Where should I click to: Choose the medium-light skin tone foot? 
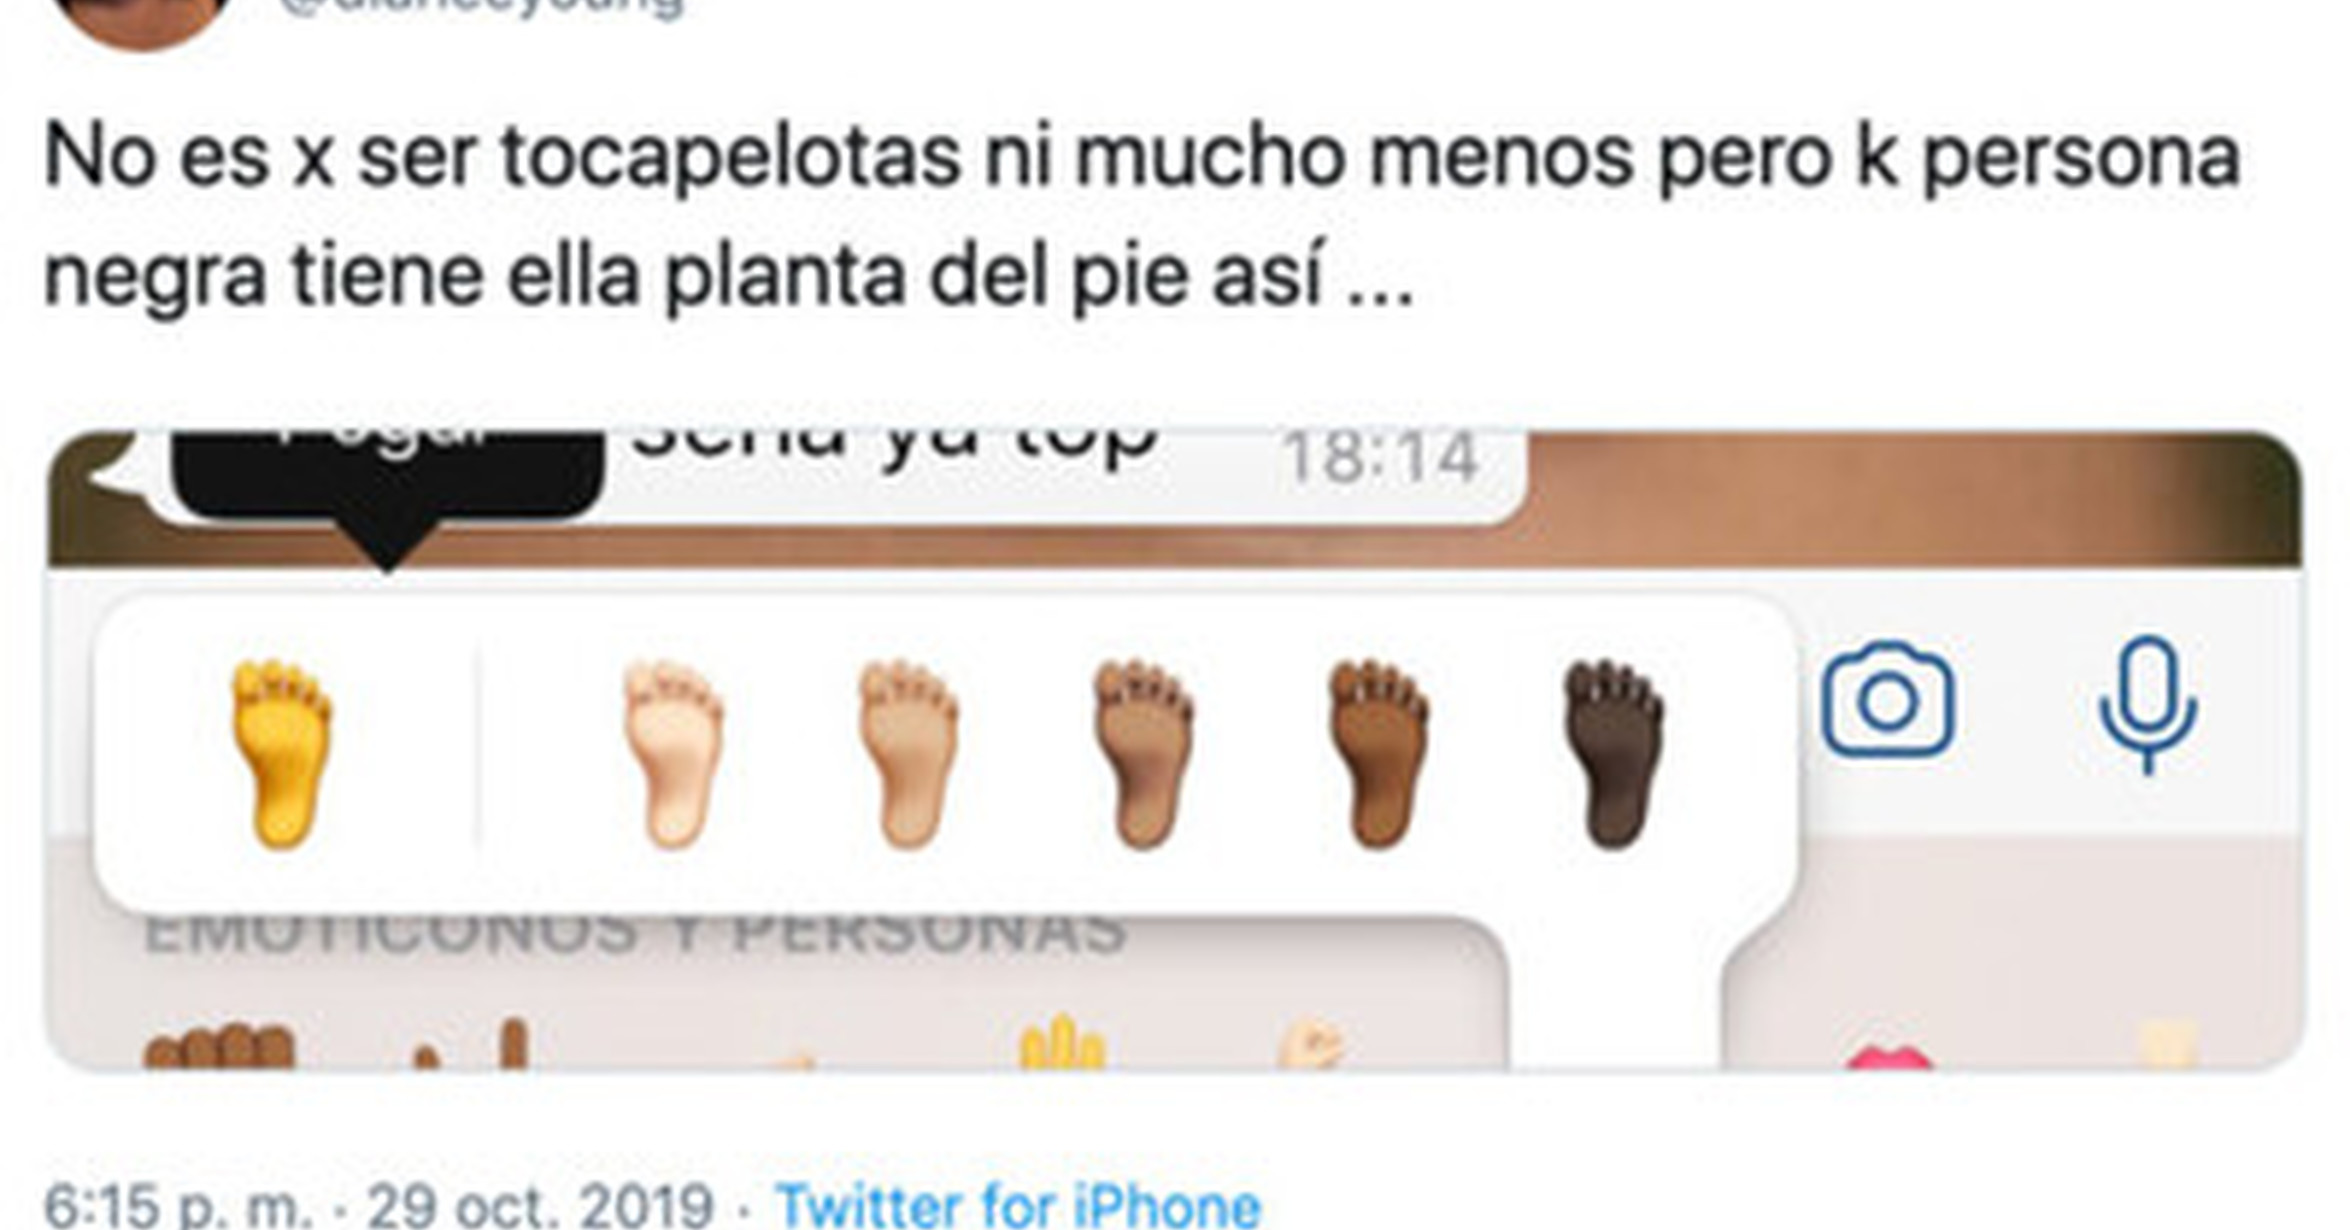908,754
